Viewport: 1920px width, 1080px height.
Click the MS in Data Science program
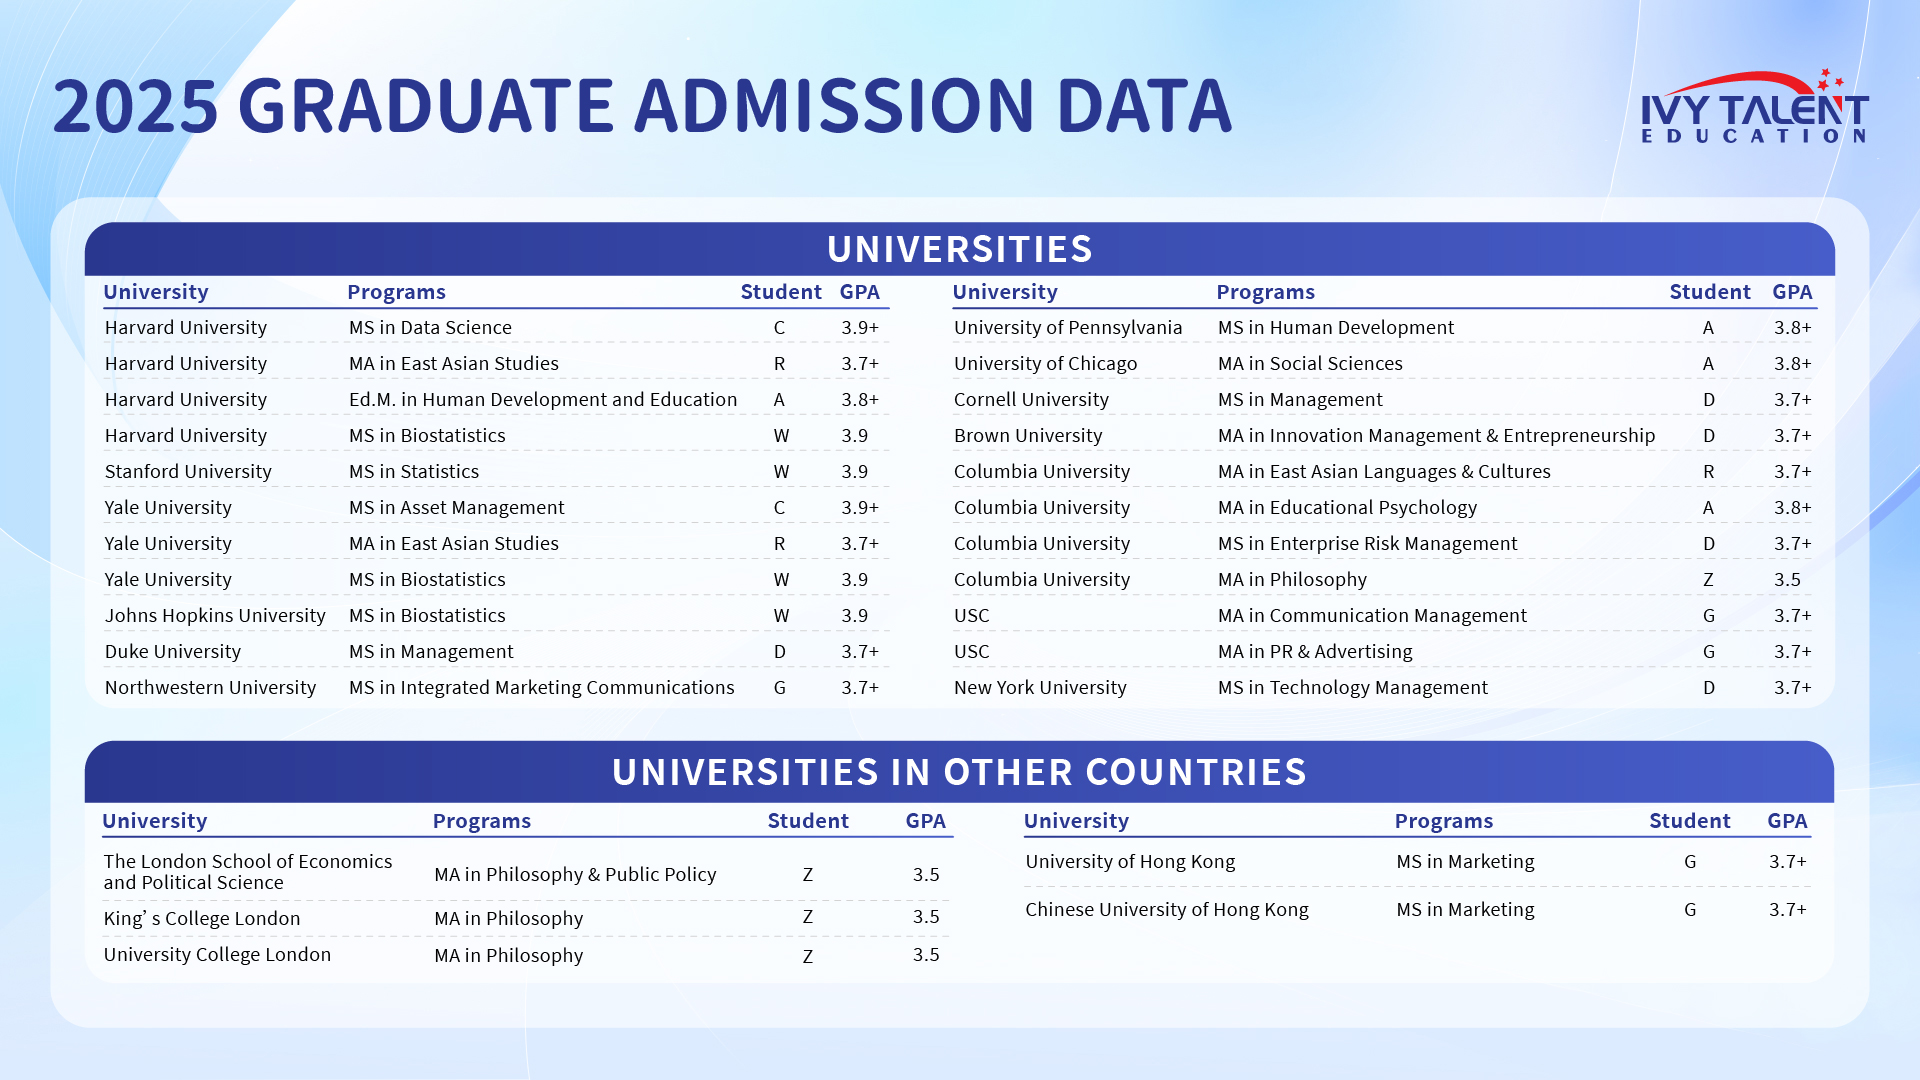tap(430, 328)
